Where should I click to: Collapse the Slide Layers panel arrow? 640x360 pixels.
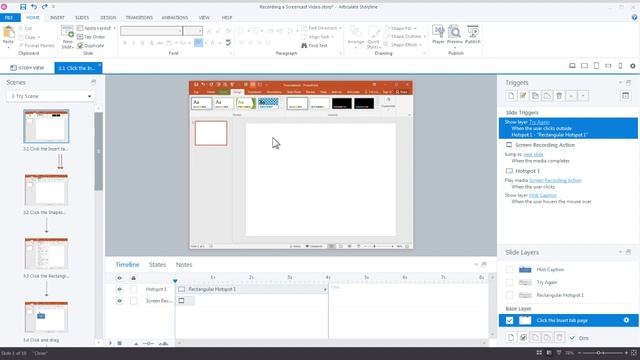pos(620,252)
